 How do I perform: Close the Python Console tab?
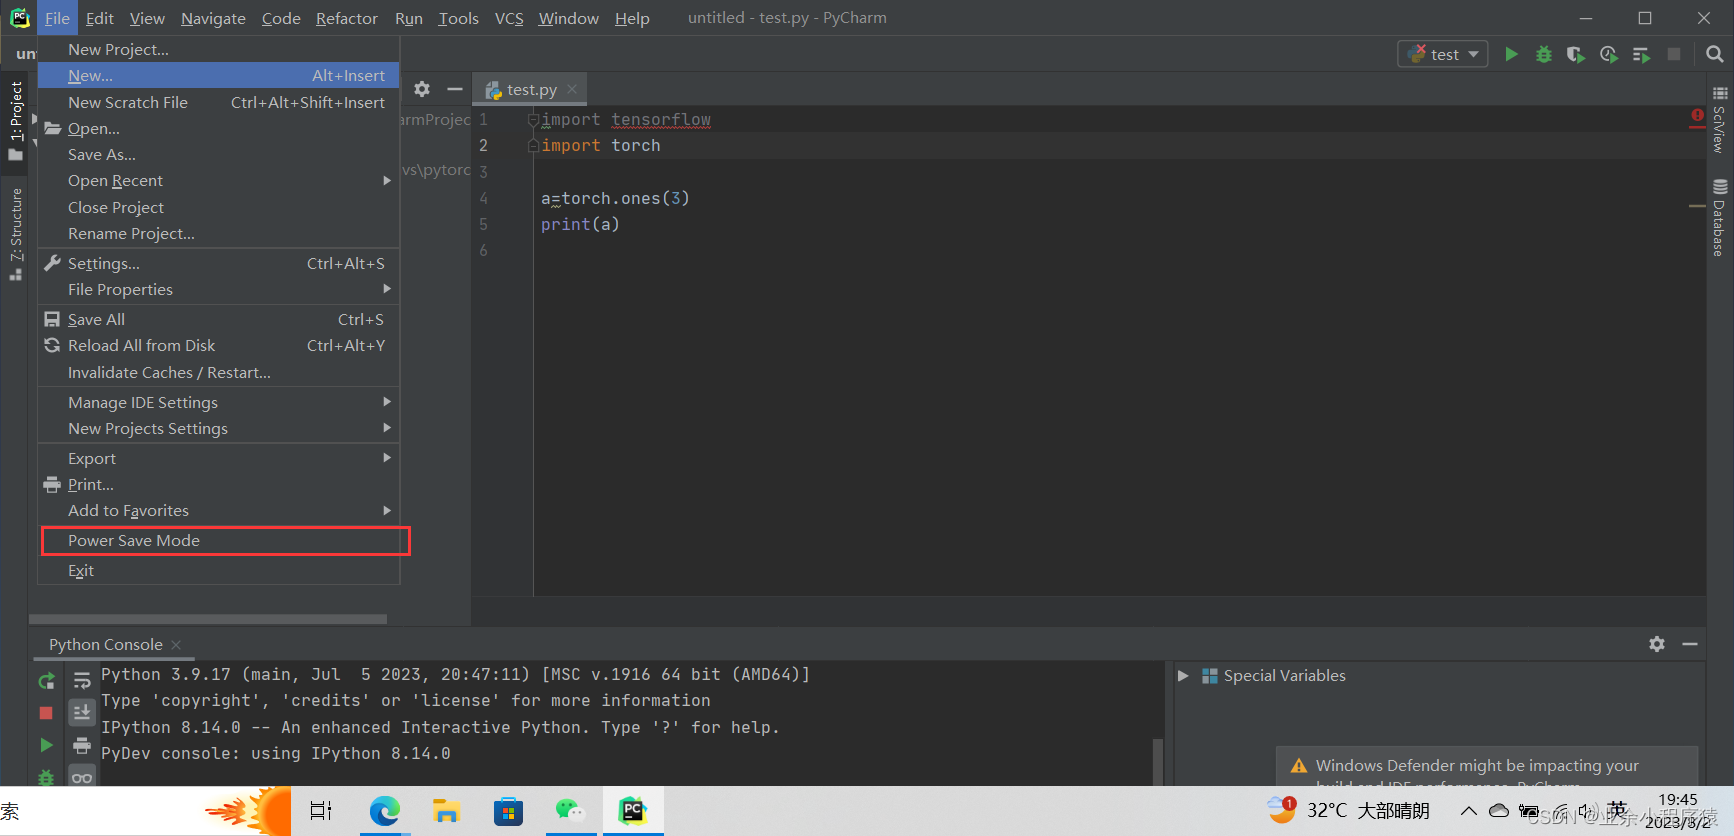(x=176, y=645)
